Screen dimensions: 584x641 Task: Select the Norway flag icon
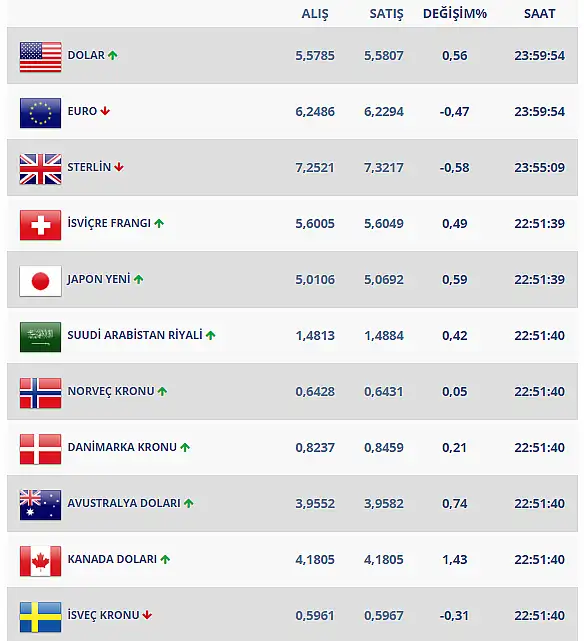coord(40,393)
